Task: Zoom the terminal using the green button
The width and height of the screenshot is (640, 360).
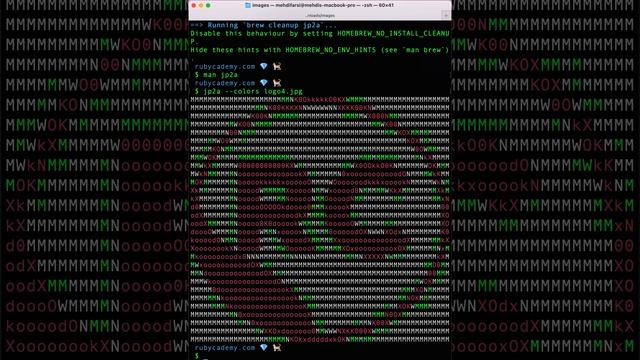Action: coord(208,5)
